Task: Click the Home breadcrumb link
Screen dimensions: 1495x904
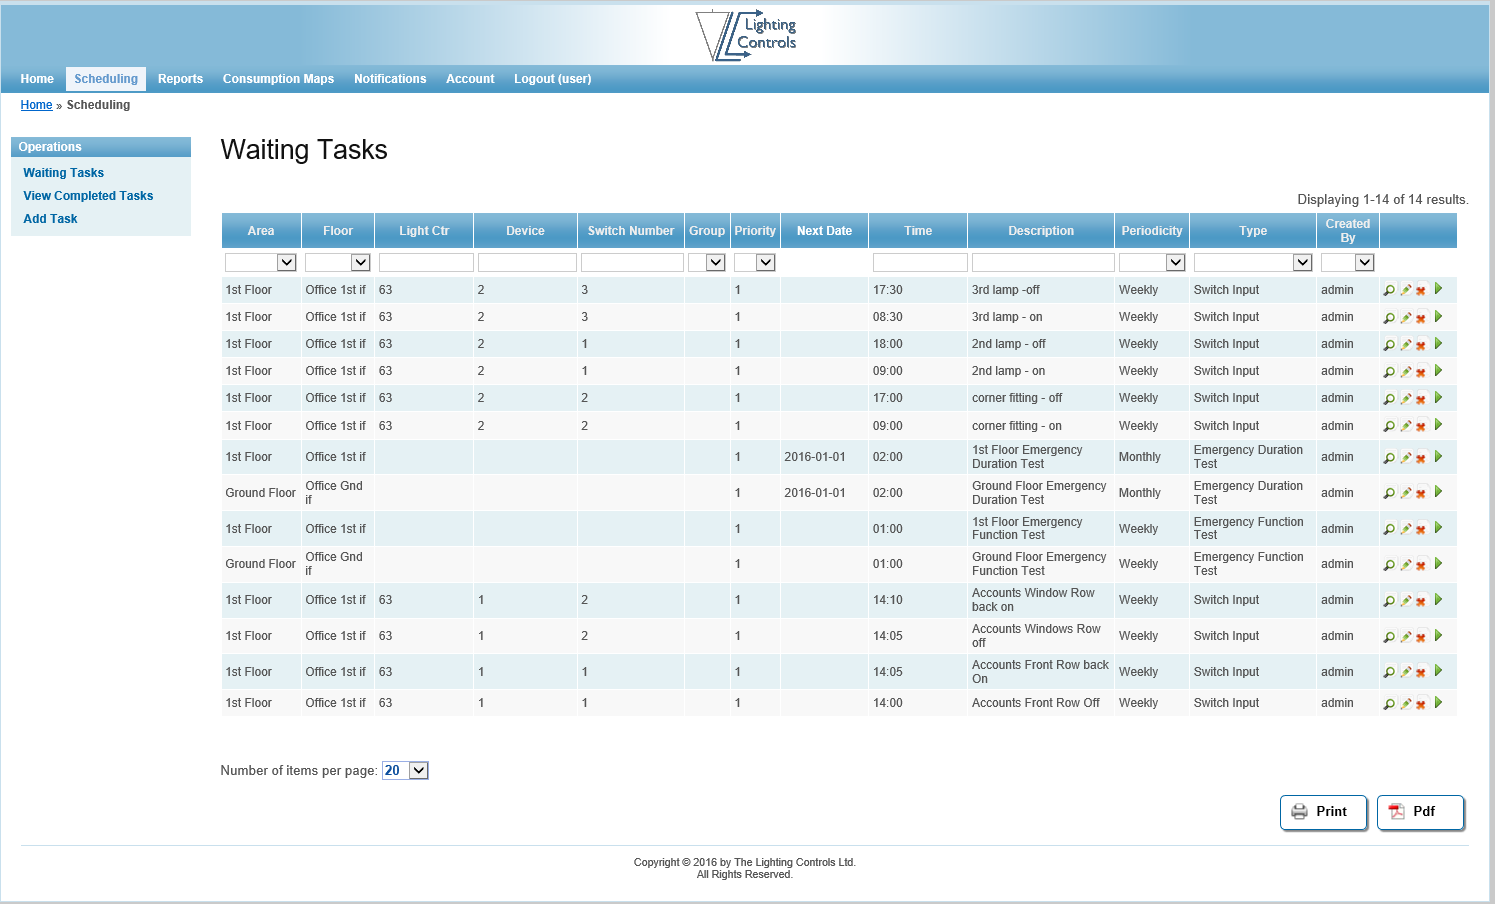Action: (x=36, y=105)
